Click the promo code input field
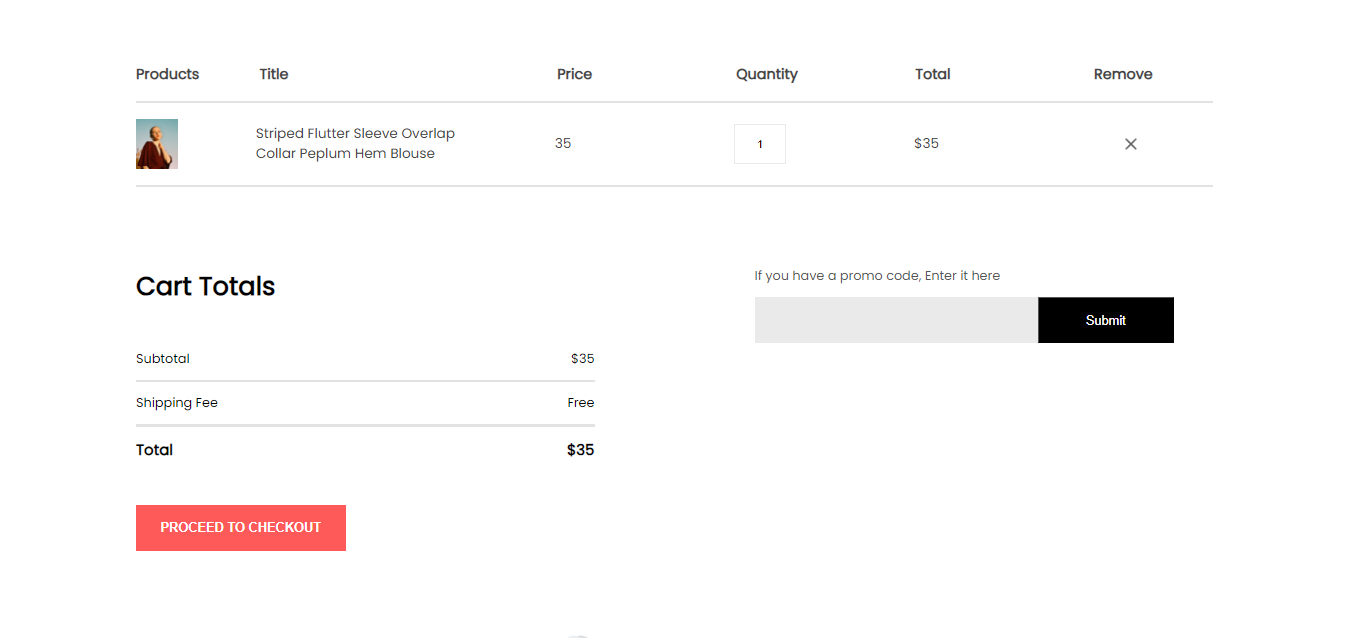Screen dimensions: 1348x638 click(896, 320)
